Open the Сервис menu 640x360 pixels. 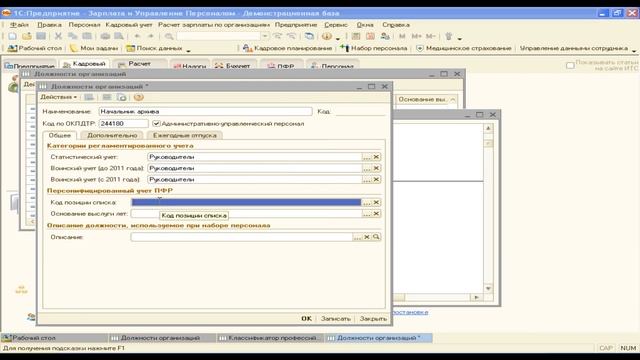point(336,25)
